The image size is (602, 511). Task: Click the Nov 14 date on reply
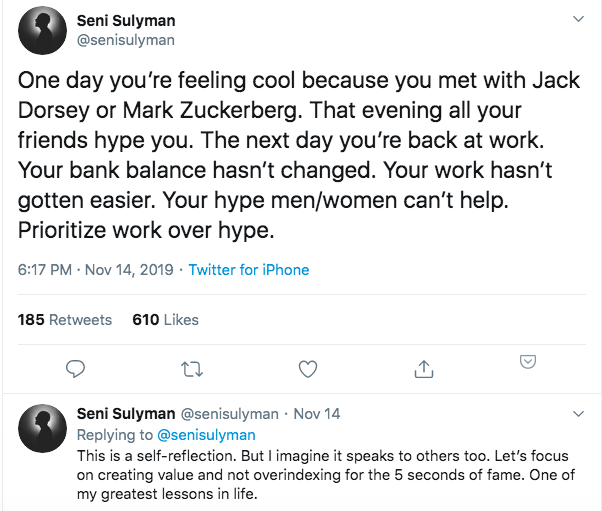point(317,414)
